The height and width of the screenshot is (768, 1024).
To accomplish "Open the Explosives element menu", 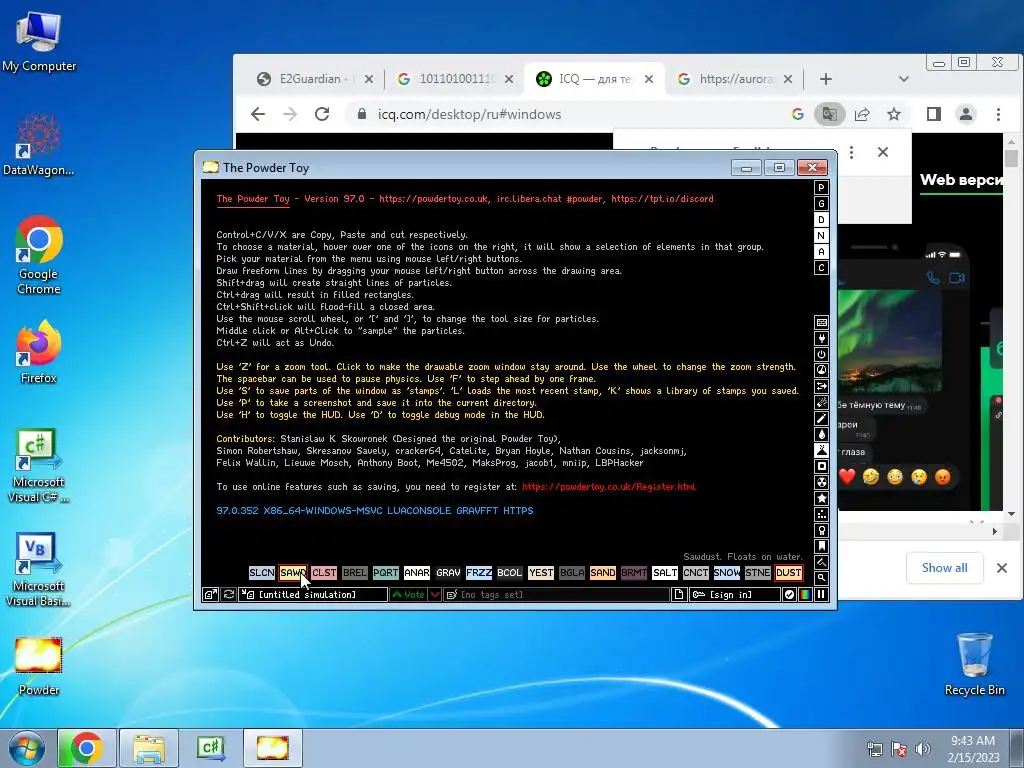I will click(822, 402).
